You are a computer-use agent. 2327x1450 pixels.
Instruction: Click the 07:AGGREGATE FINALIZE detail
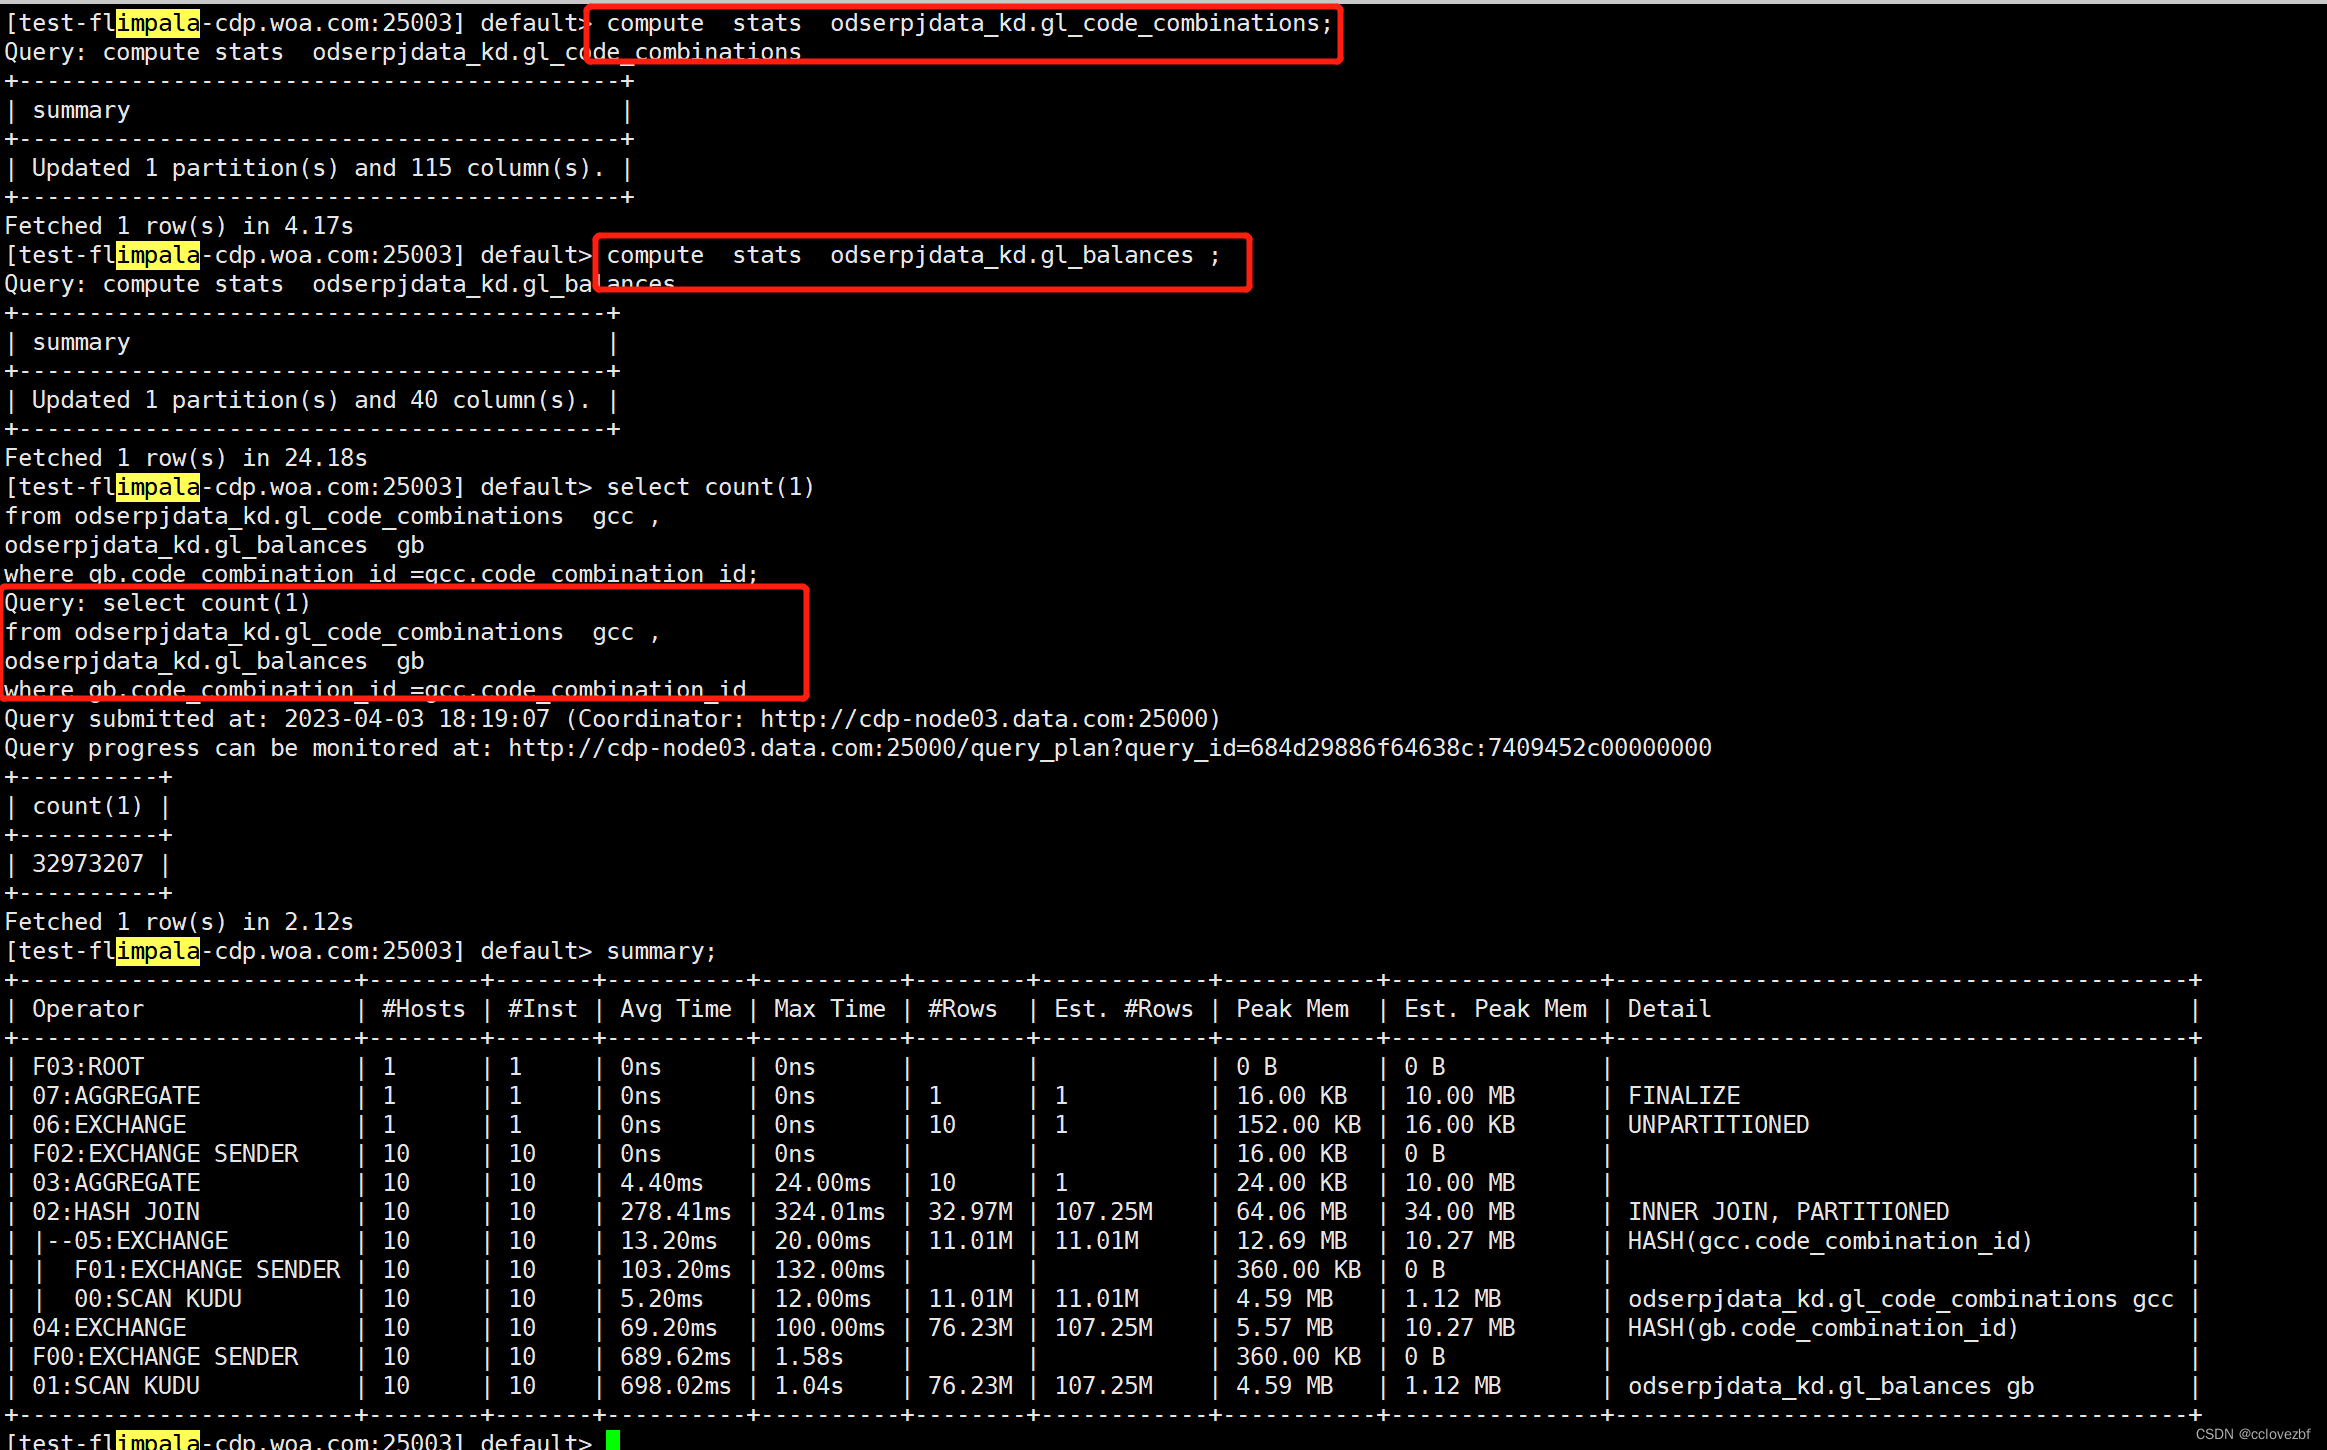tap(1684, 1096)
